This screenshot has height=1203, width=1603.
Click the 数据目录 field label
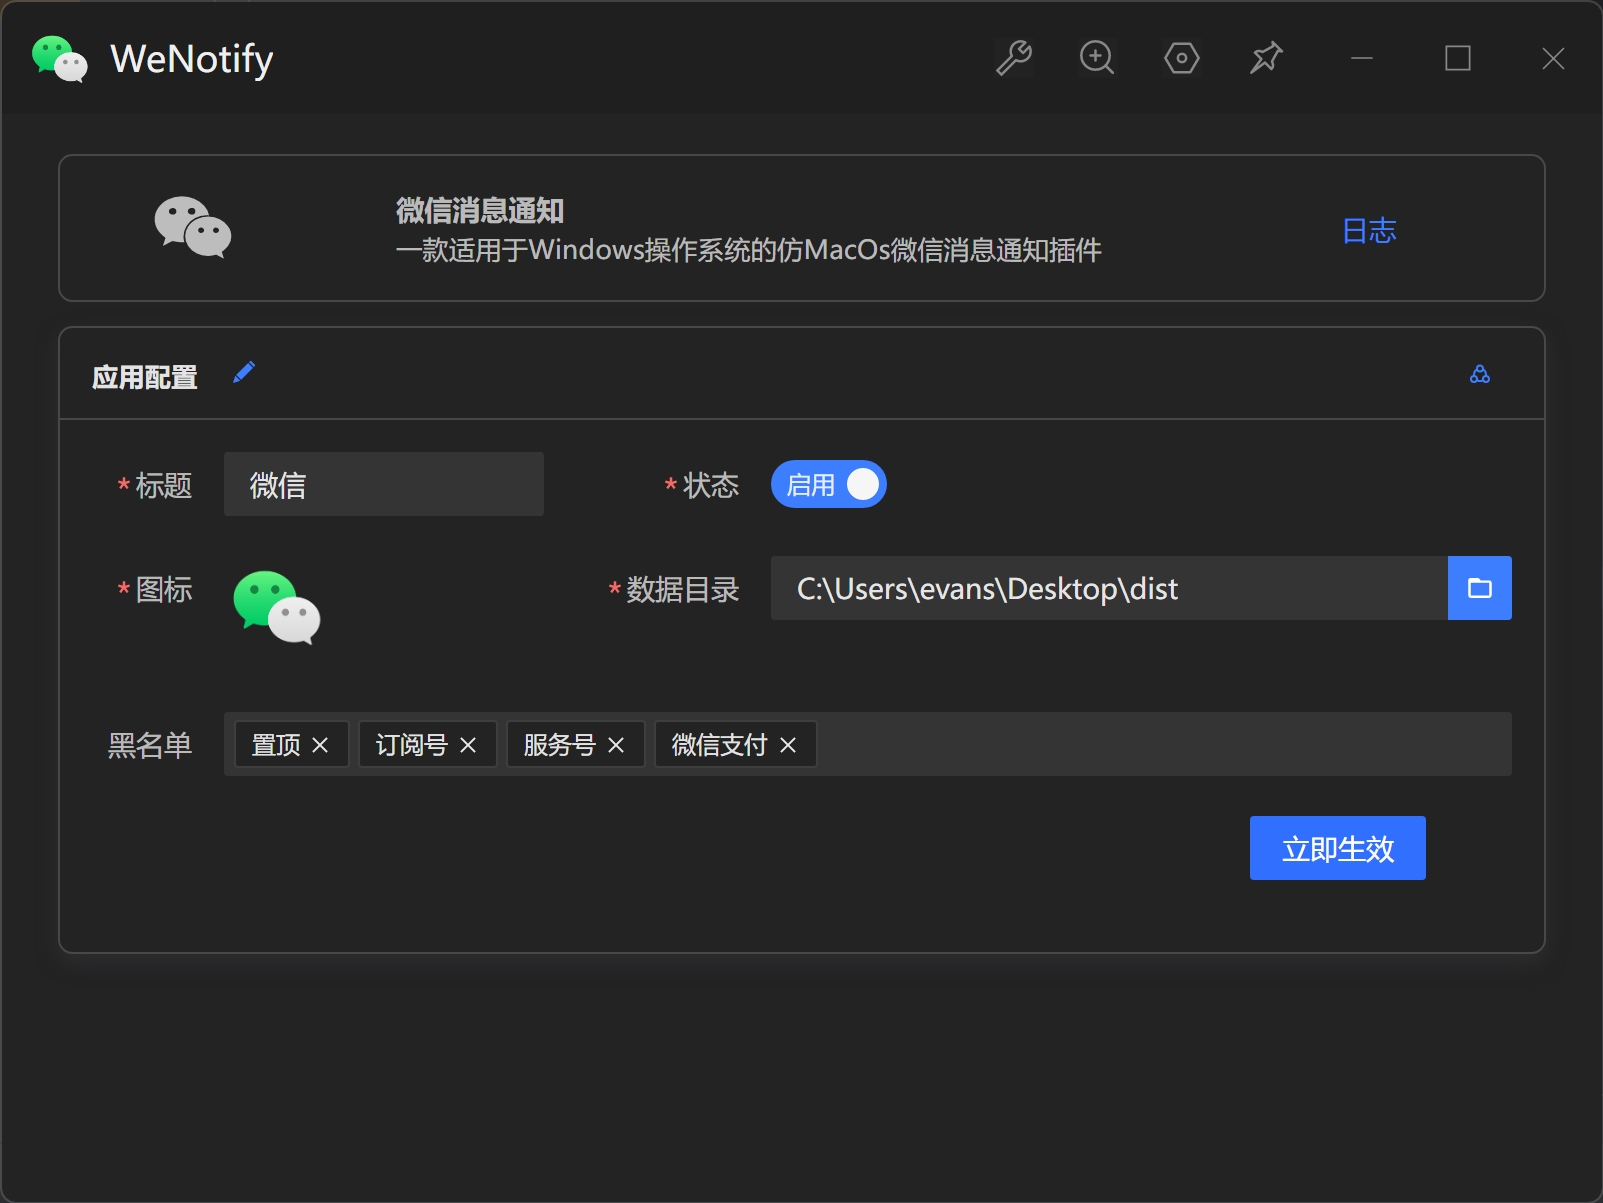683,590
